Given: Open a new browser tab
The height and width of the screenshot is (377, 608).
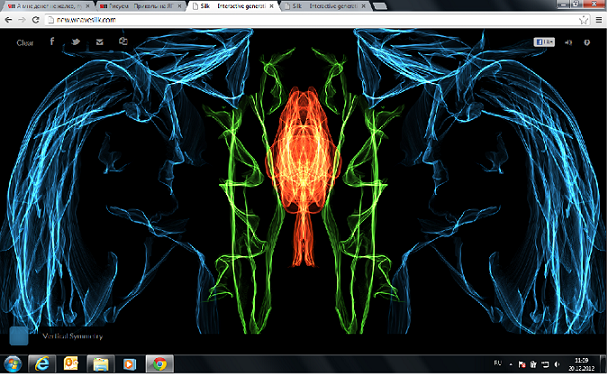Looking at the screenshot, I should click(x=380, y=6).
